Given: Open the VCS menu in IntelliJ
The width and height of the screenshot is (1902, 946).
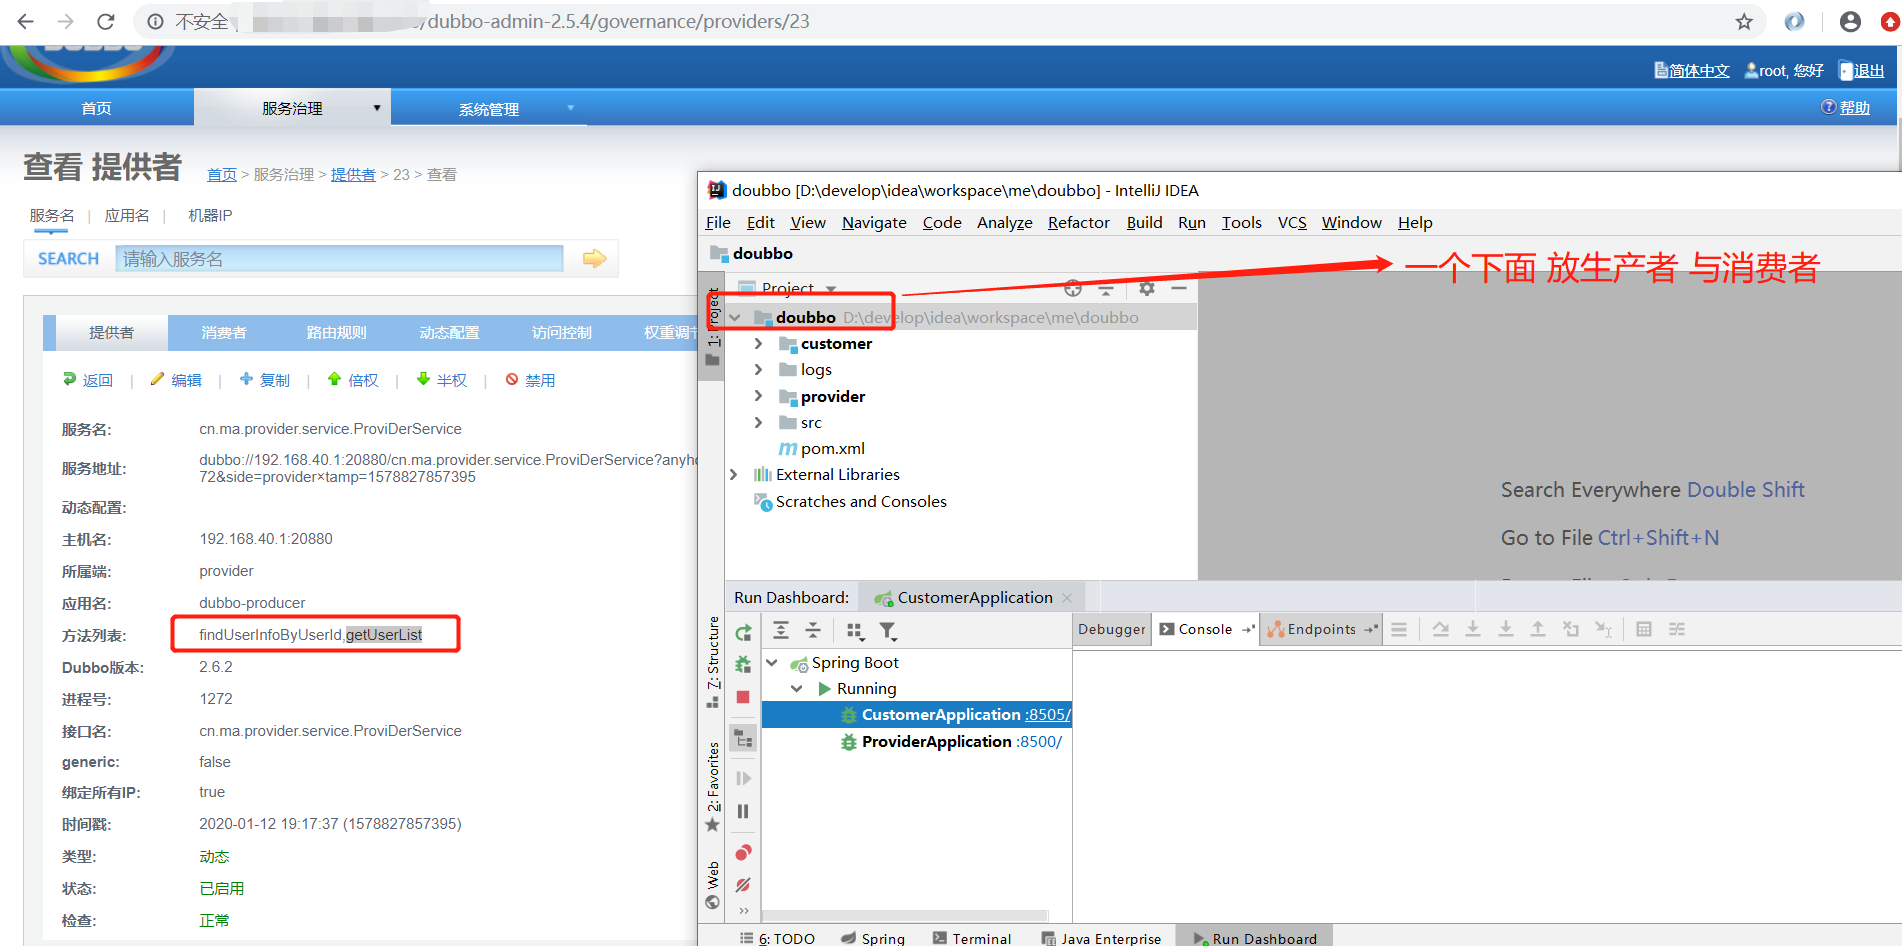Looking at the screenshot, I should [x=1292, y=222].
